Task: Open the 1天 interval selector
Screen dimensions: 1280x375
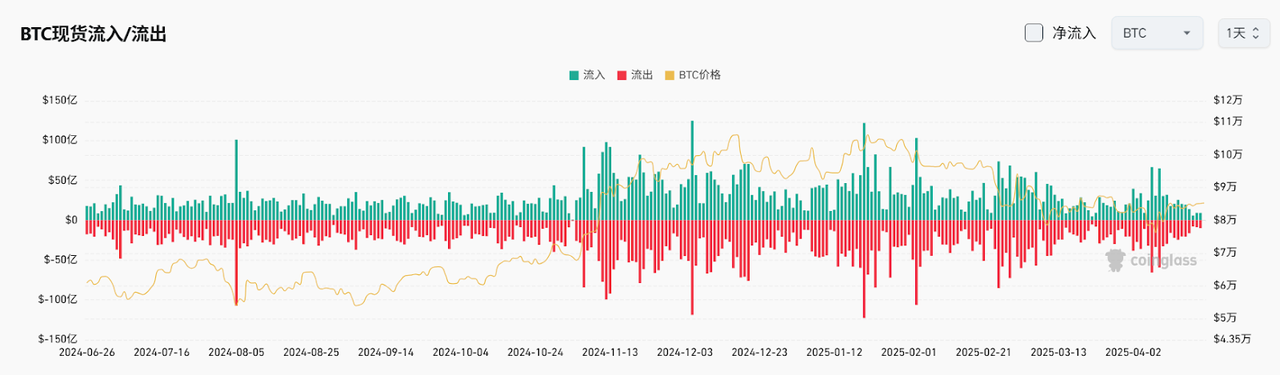Action: click(x=1244, y=33)
